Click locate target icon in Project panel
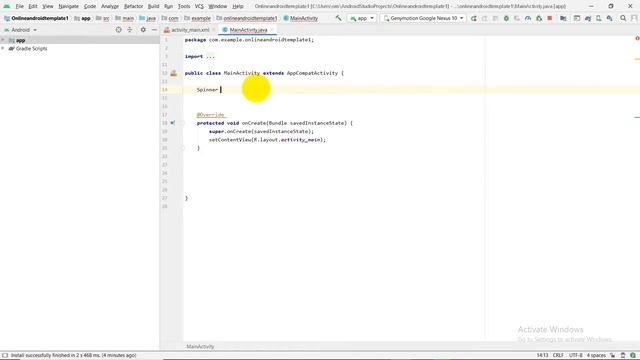 [118, 30]
